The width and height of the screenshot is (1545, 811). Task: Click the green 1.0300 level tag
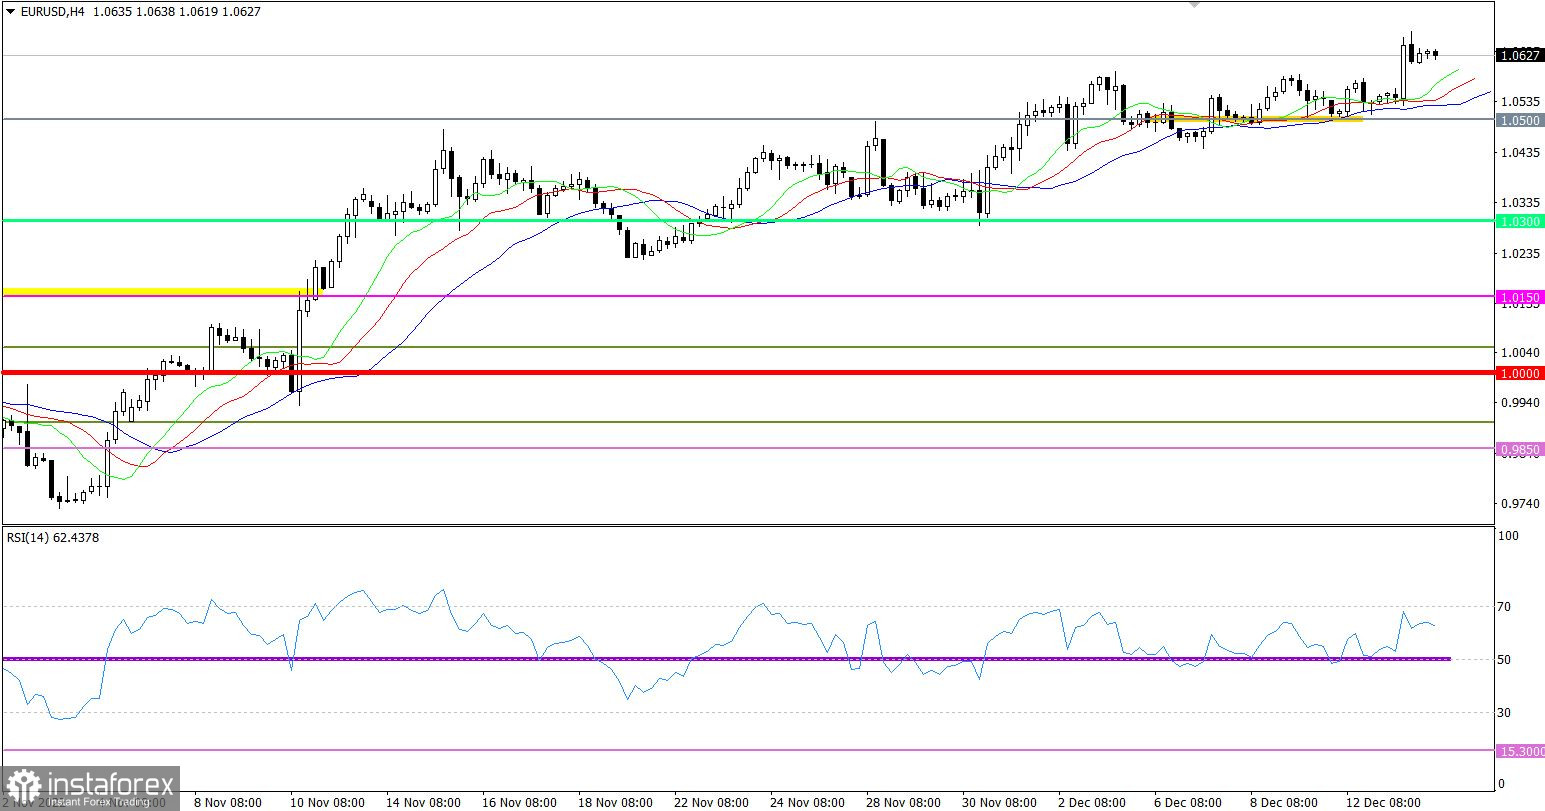(x=1518, y=221)
